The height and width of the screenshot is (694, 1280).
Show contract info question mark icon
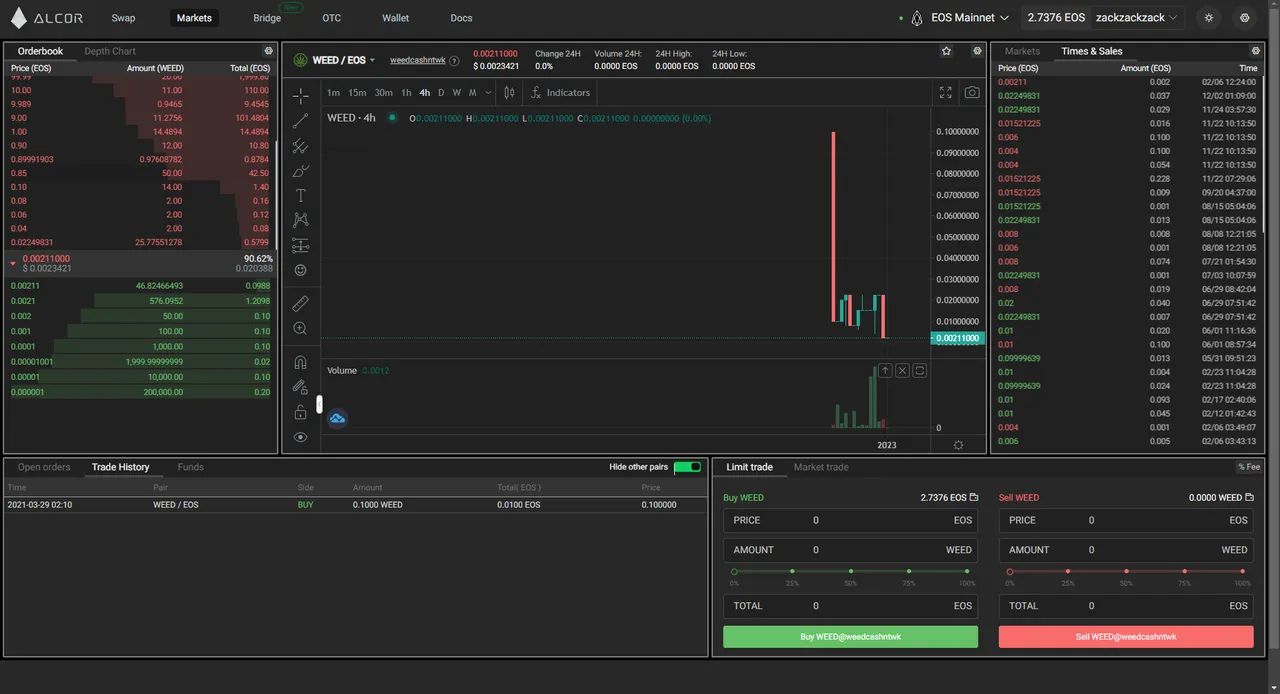[x=454, y=61]
